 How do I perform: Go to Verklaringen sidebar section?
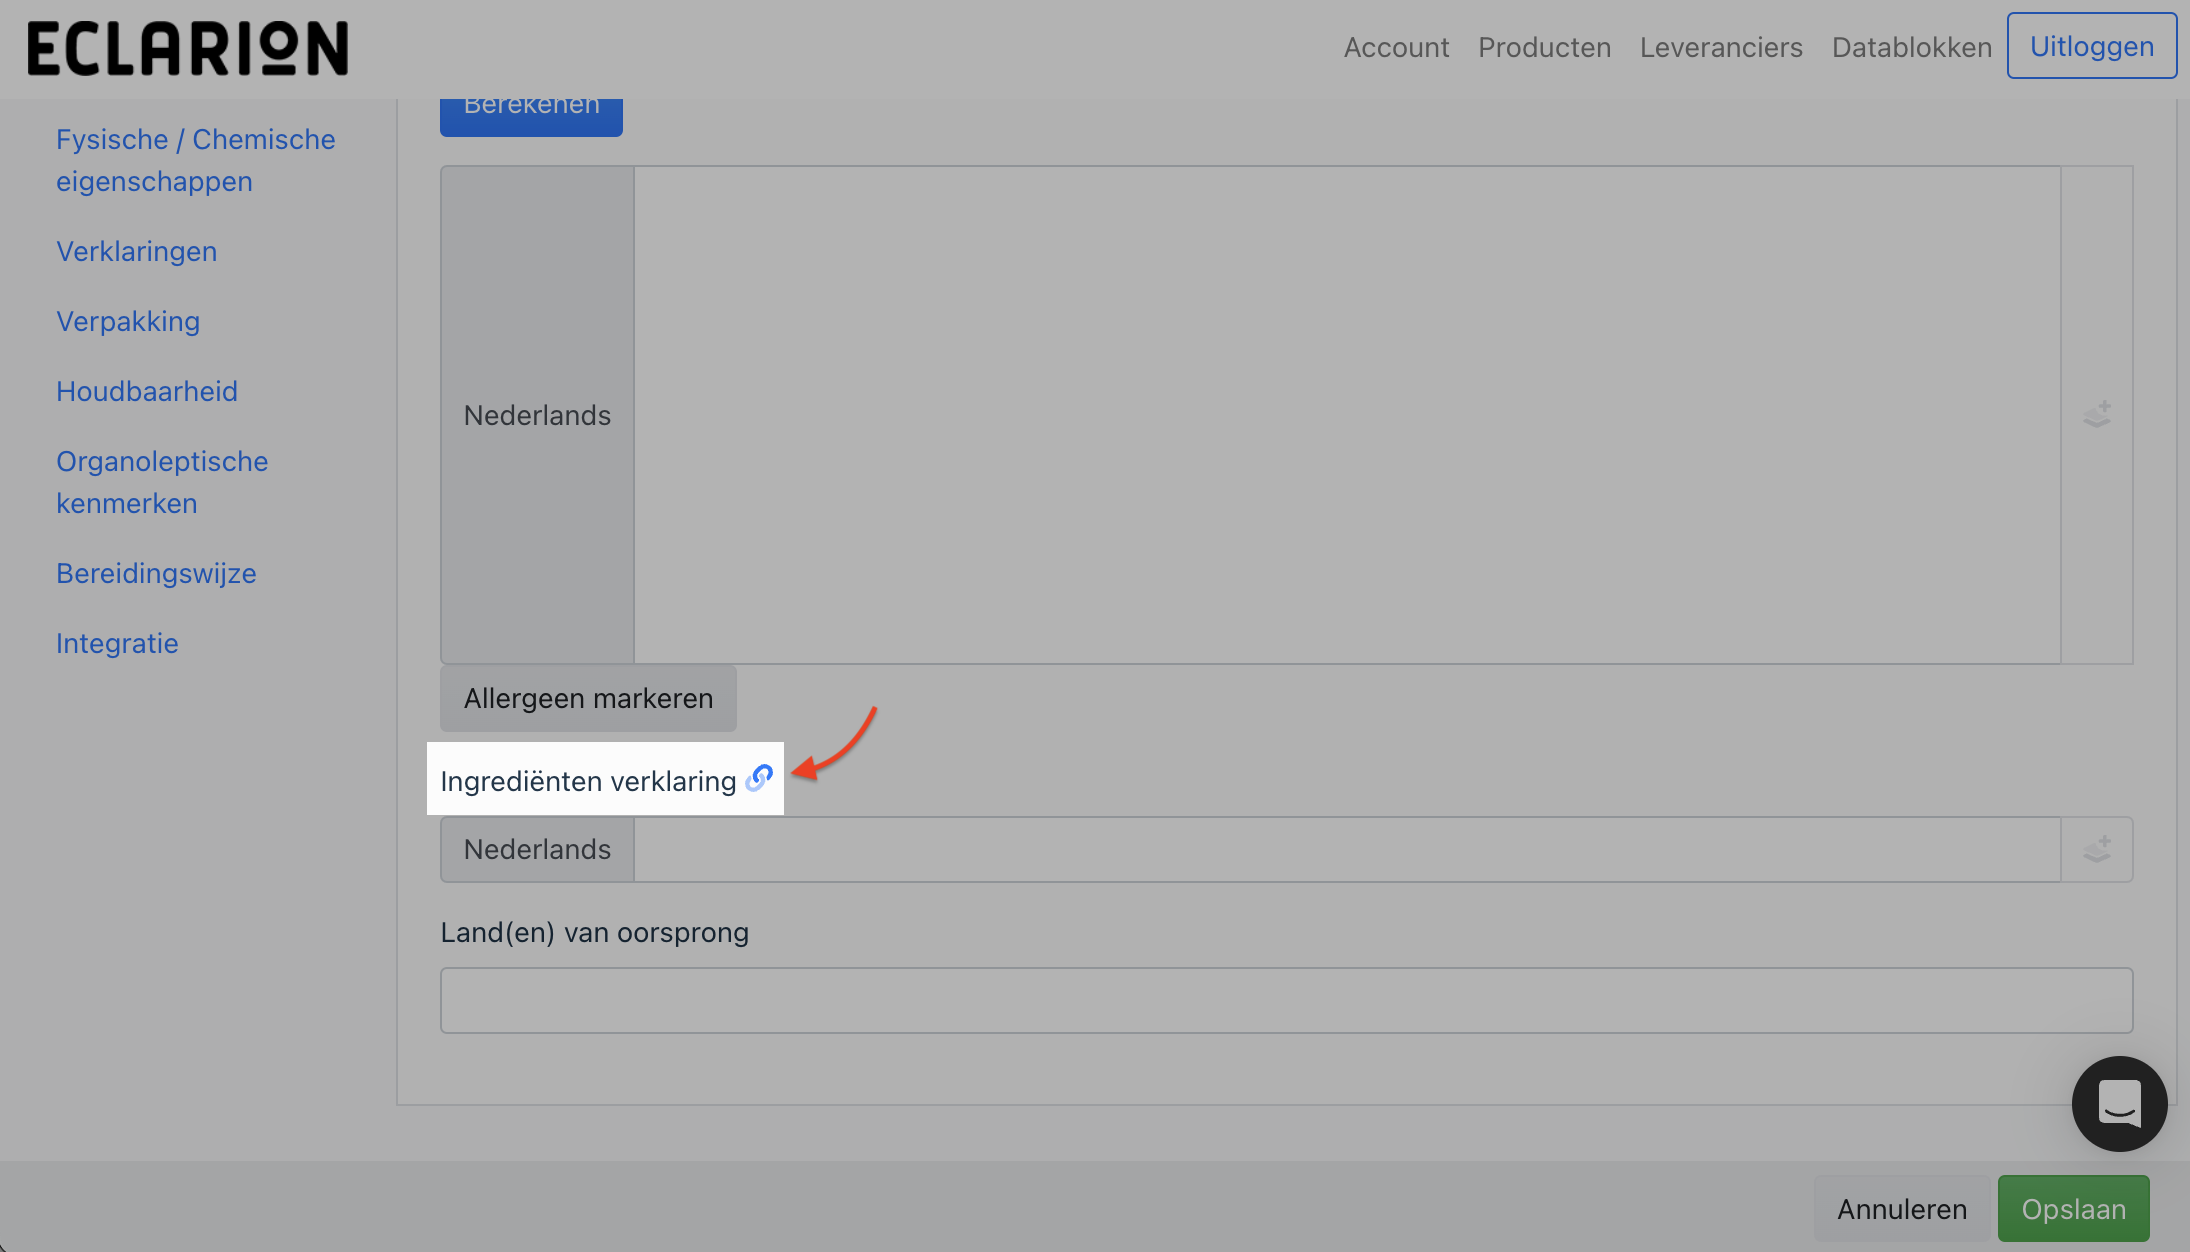tap(136, 251)
